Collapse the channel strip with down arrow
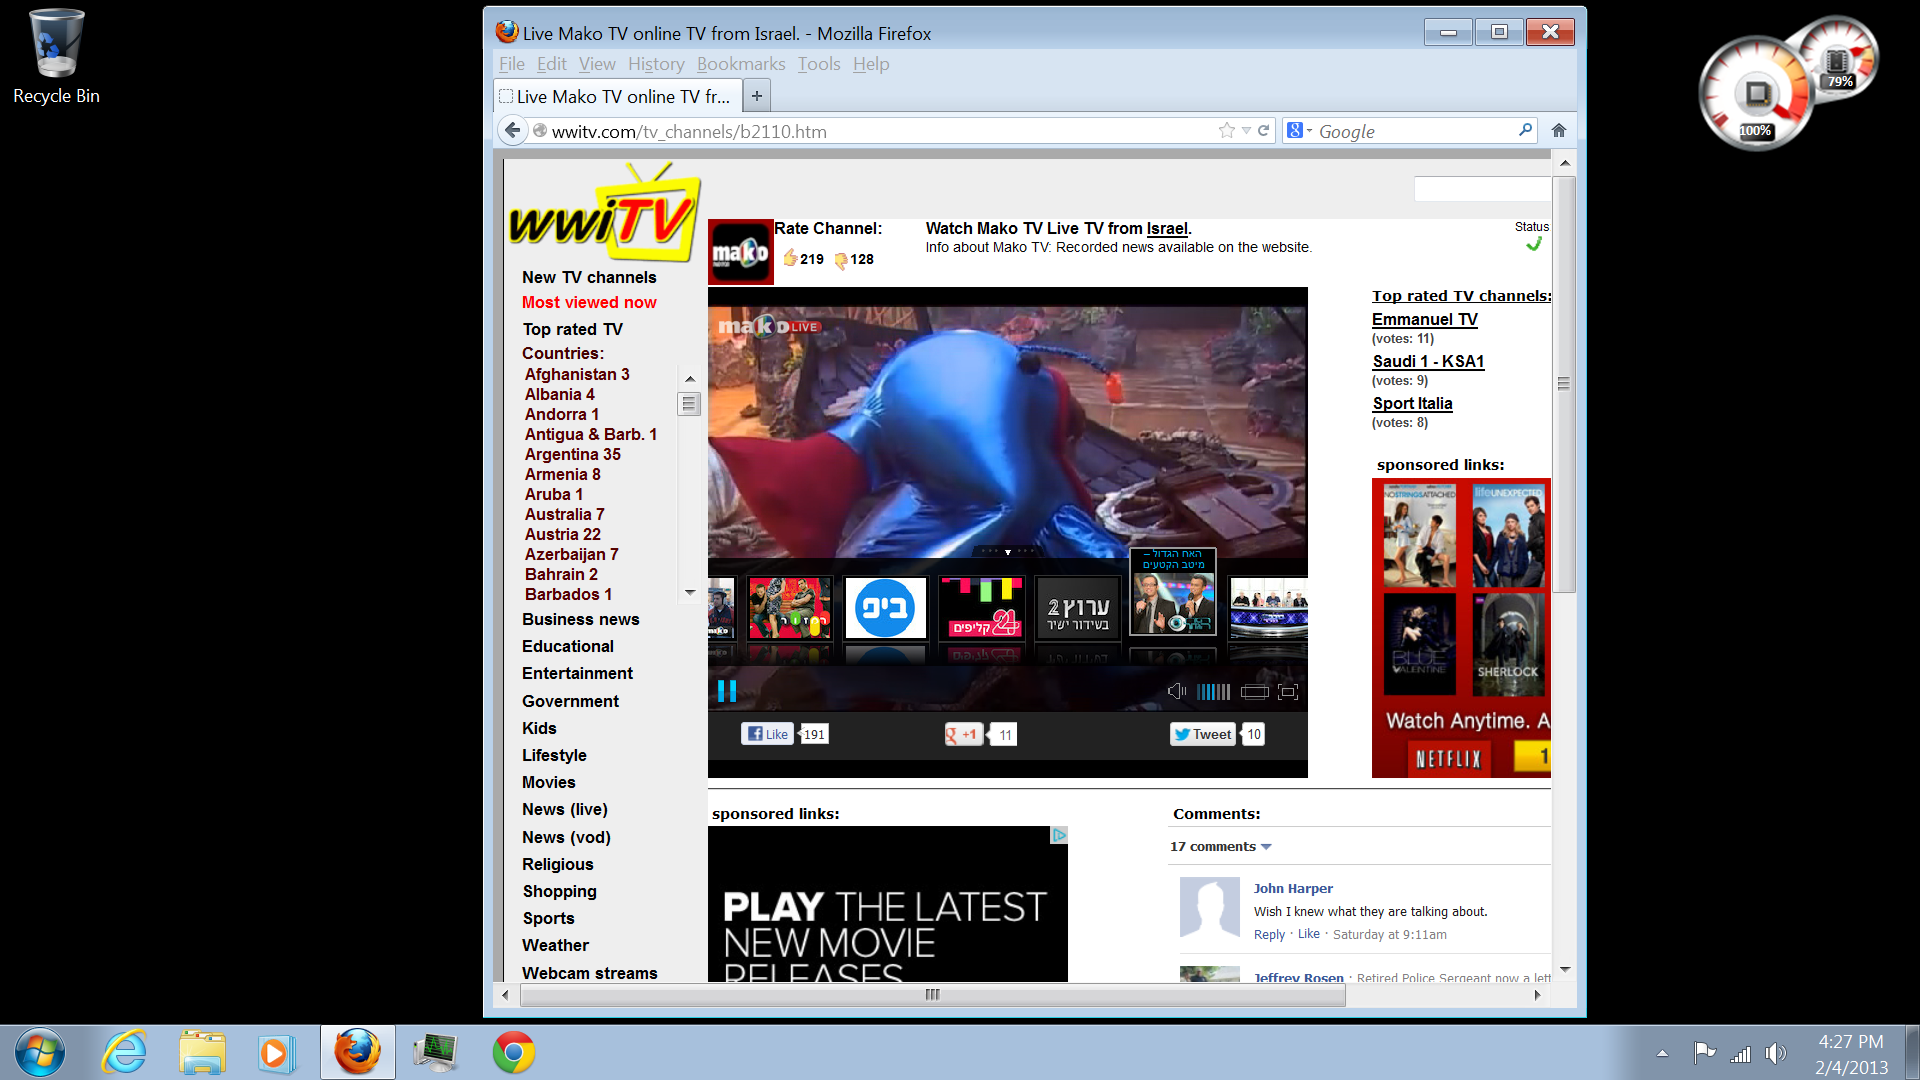The image size is (1920, 1080). tap(1007, 552)
